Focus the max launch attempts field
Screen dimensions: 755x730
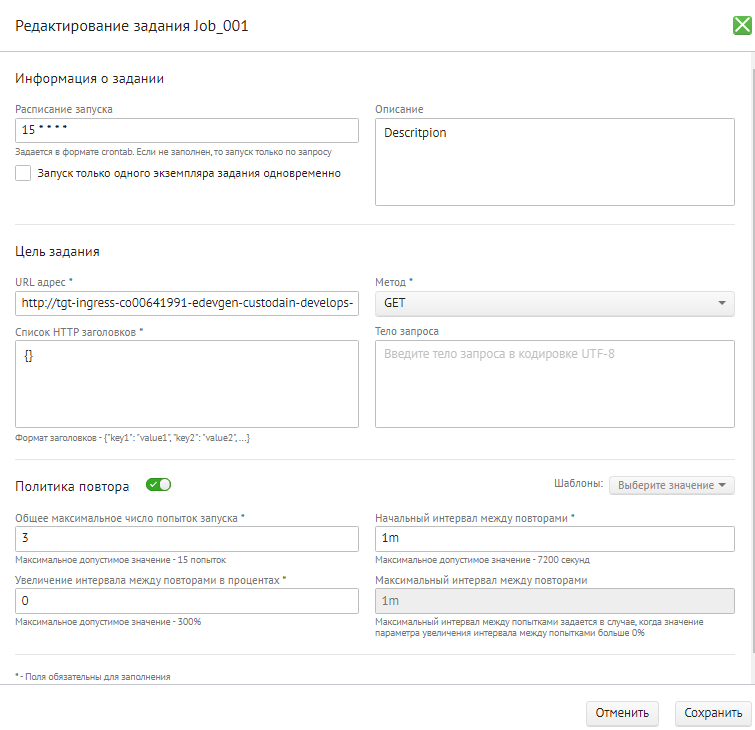coord(187,539)
